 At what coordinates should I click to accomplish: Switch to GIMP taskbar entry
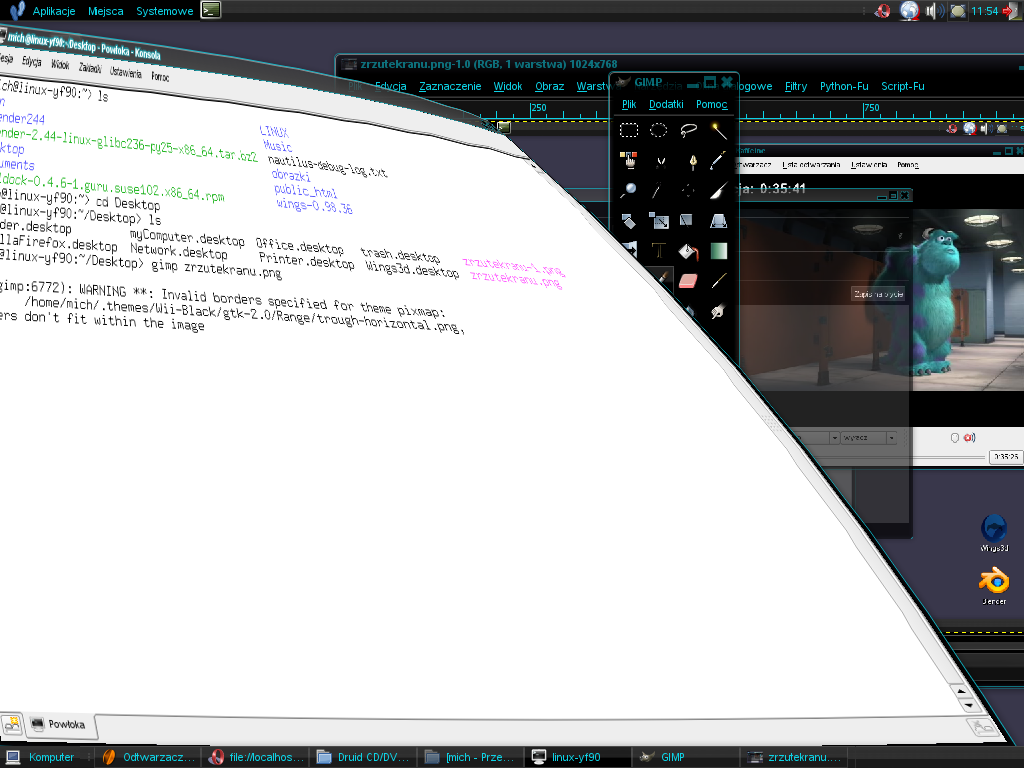click(x=685, y=757)
